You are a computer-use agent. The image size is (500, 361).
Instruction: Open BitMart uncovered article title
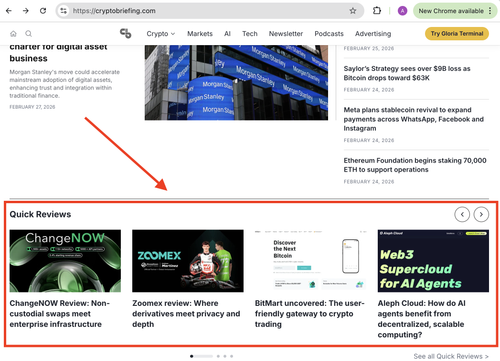309,314
